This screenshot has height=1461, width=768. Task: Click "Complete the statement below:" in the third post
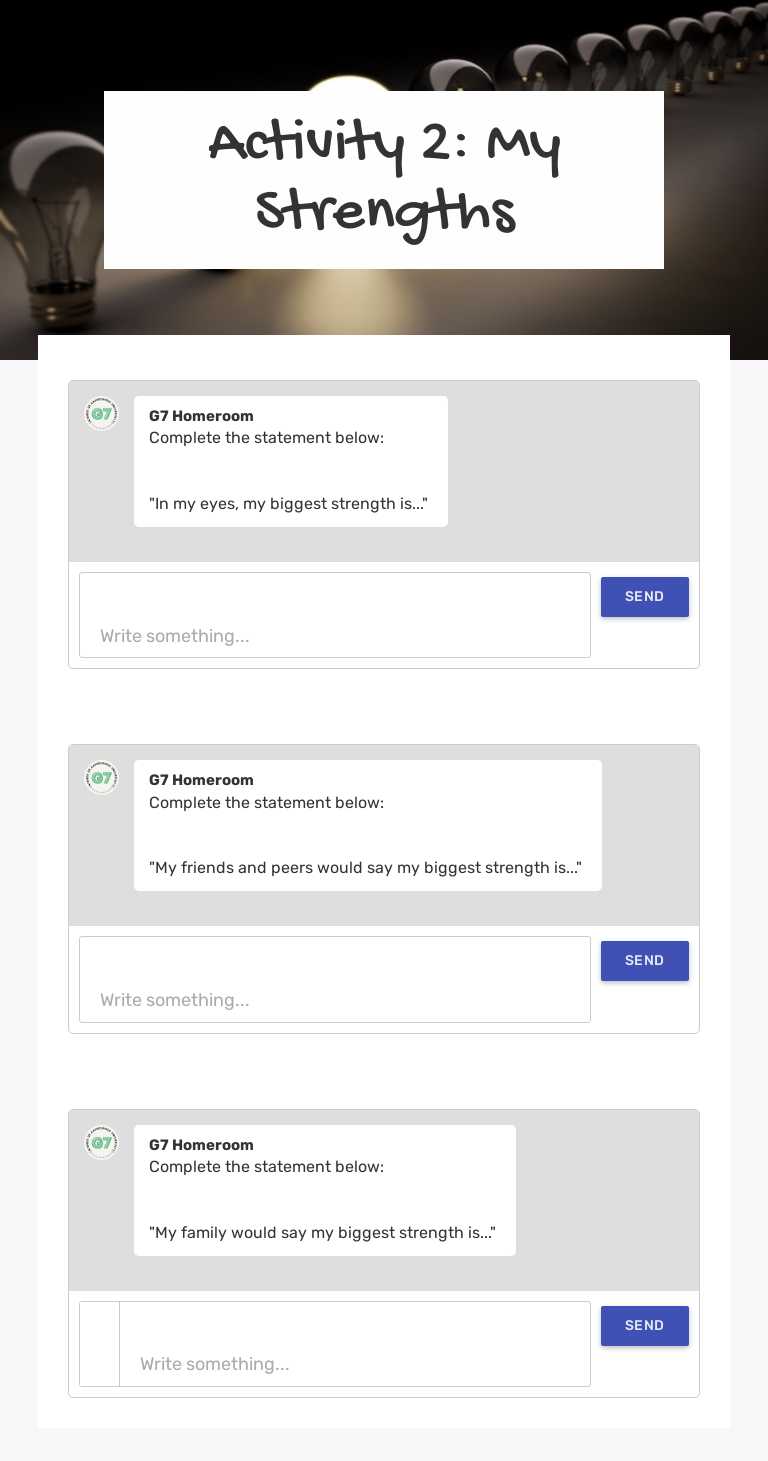click(266, 1167)
